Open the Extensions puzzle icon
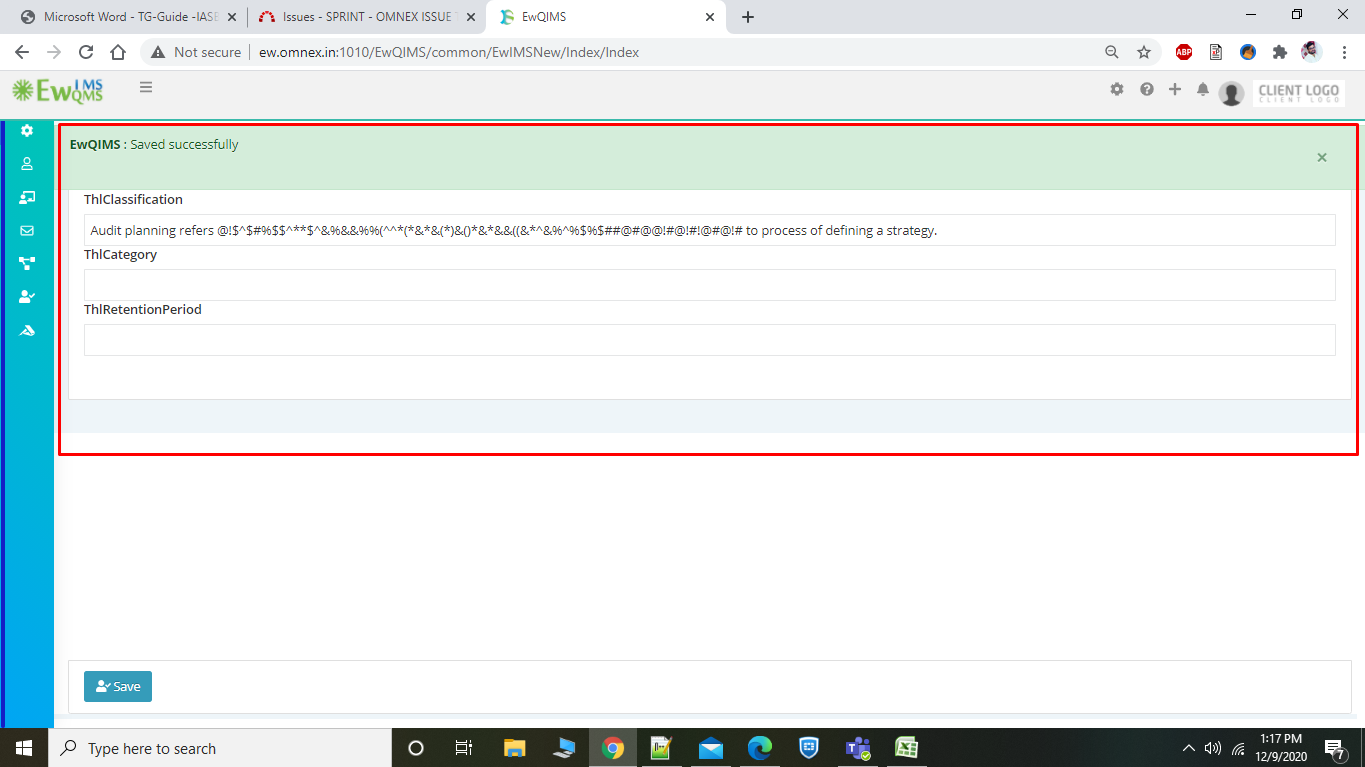This screenshot has height=767, width=1365. coord(1279,52)
